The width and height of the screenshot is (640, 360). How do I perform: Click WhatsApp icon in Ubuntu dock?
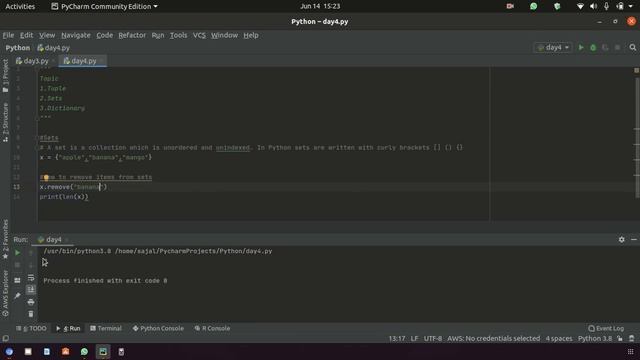pyautogui.click(x=84, y=351)
